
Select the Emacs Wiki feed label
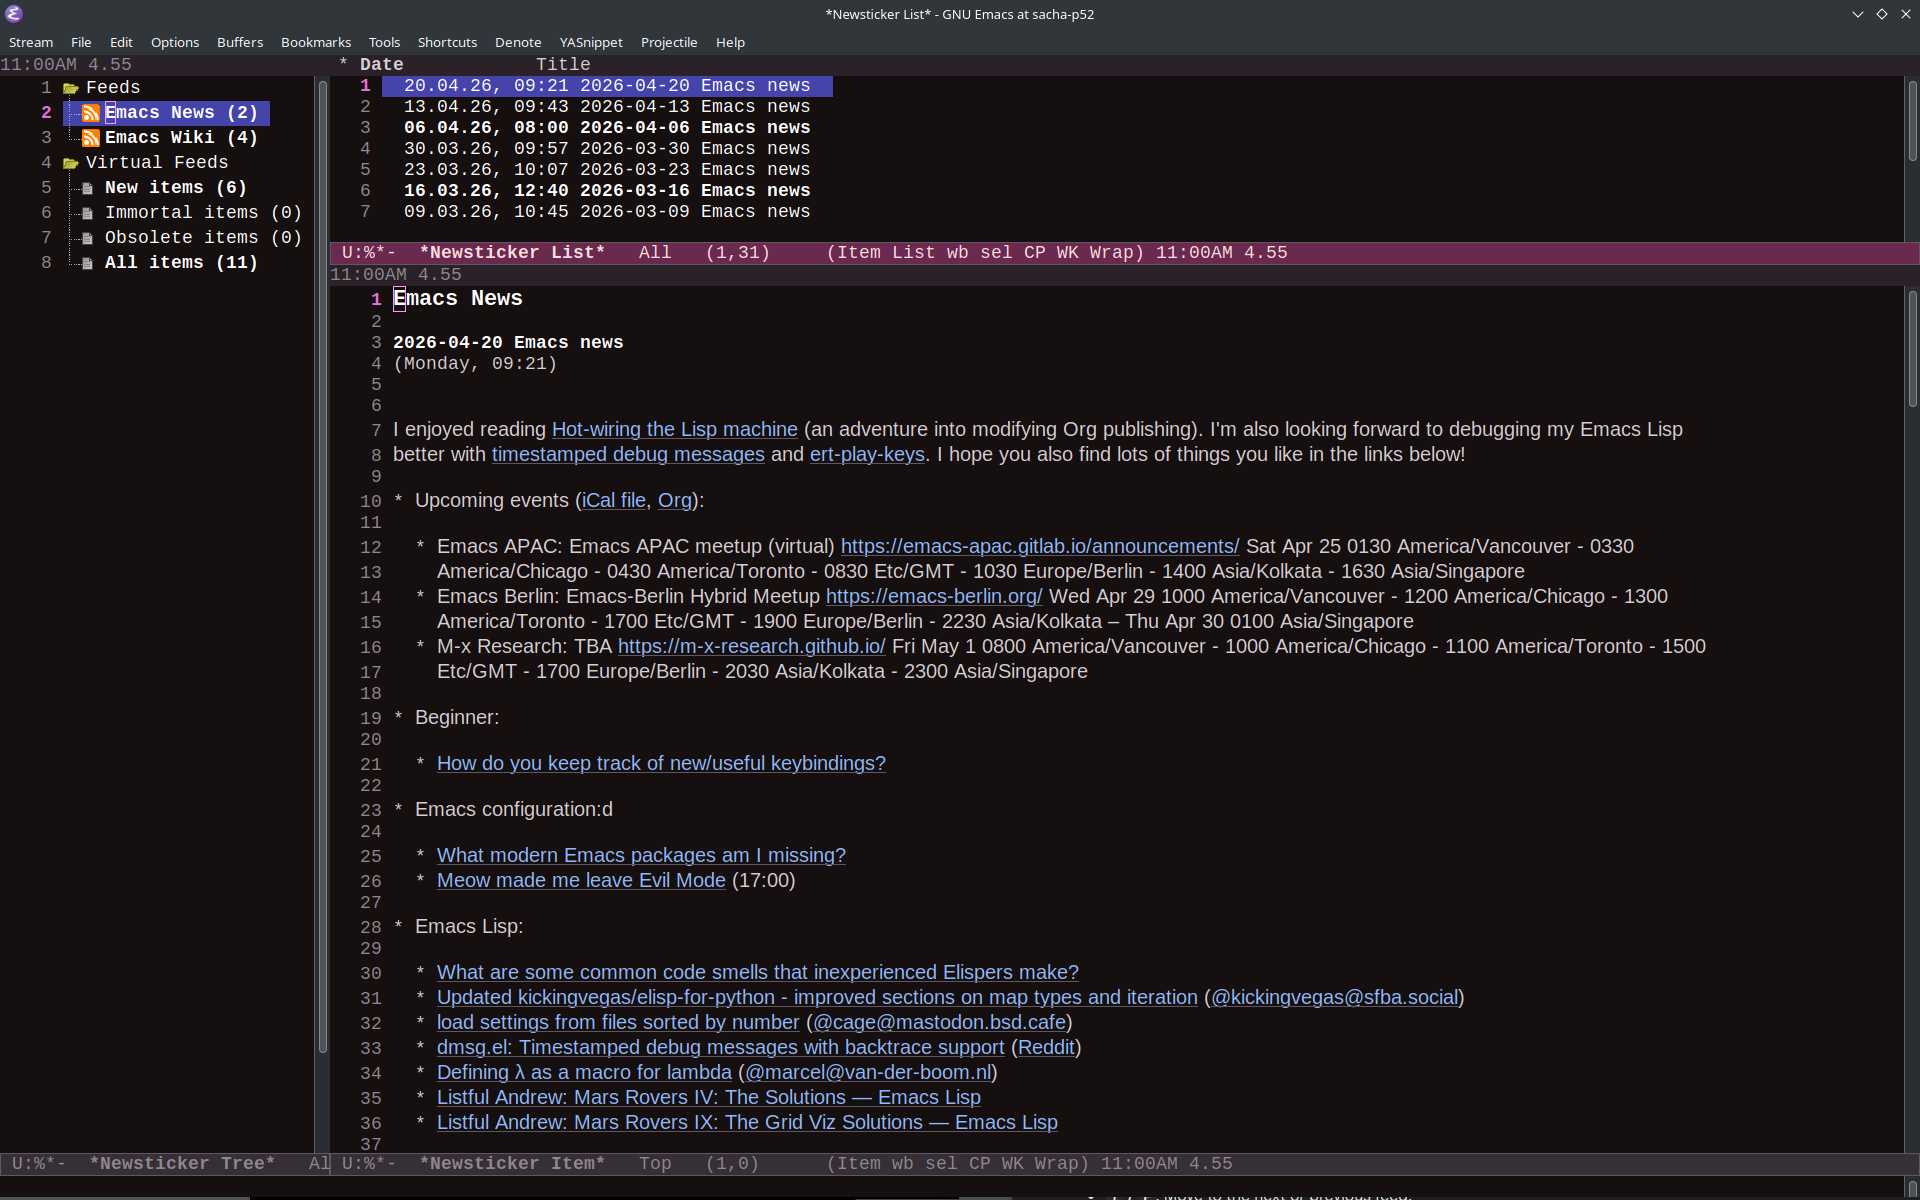181,138
